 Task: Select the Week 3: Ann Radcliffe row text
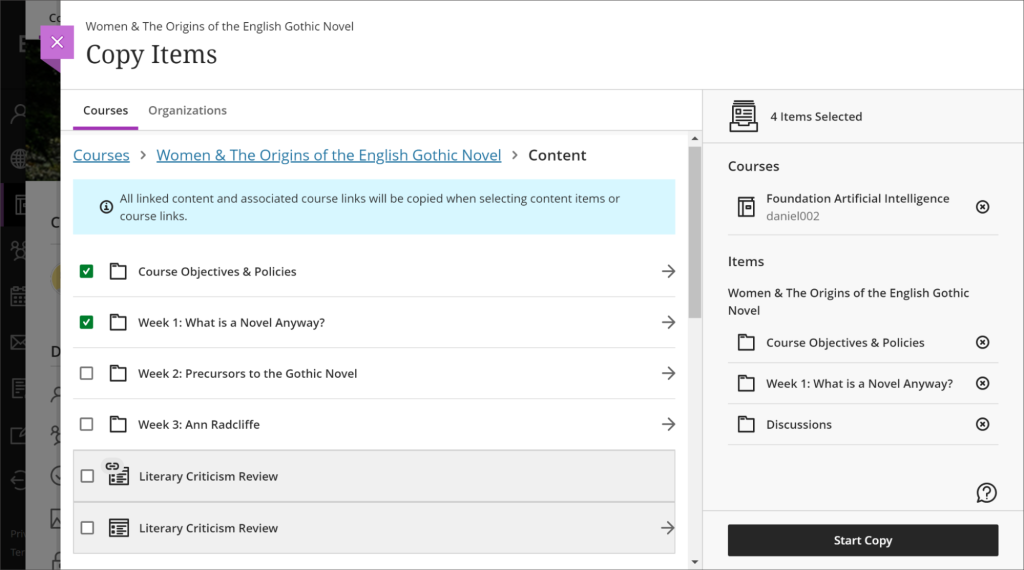[x=199, y=424]
